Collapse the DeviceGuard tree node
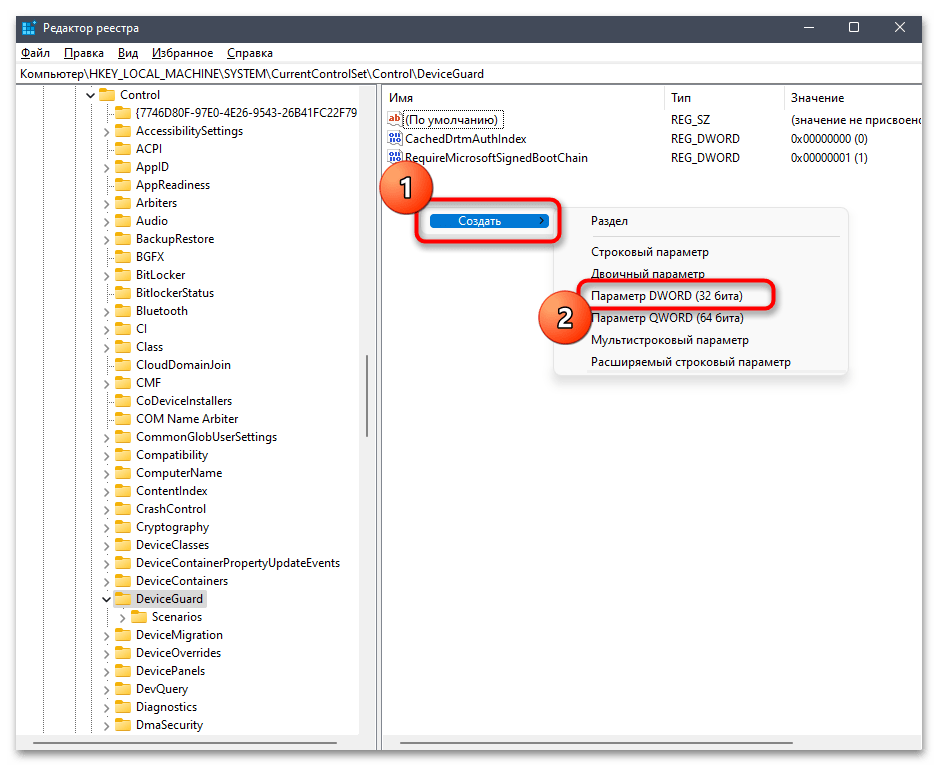The height and width of the screenshot is (766, 938). tap(106, 599)
